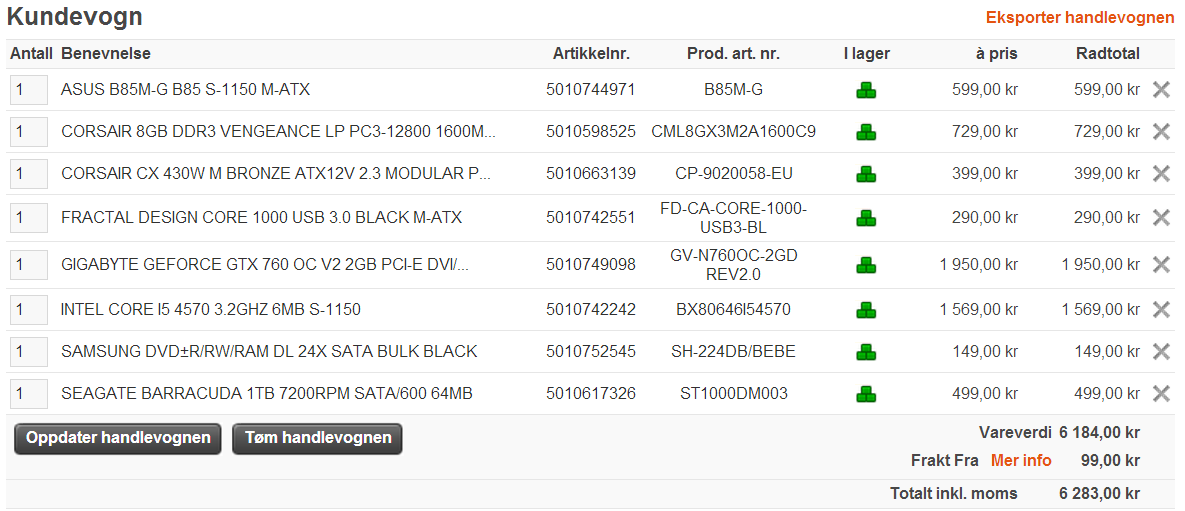Viewport: 1185px width, 511px height.
Task: Click stock icon for ASUS B85M-G
Action: (x=866, y=91)
